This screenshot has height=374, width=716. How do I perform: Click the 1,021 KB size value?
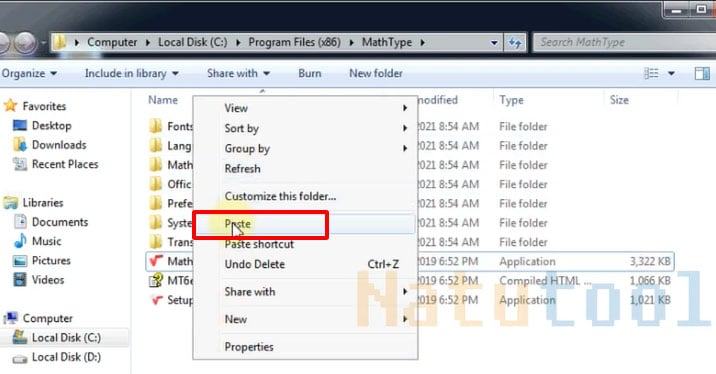pos(650,300)
